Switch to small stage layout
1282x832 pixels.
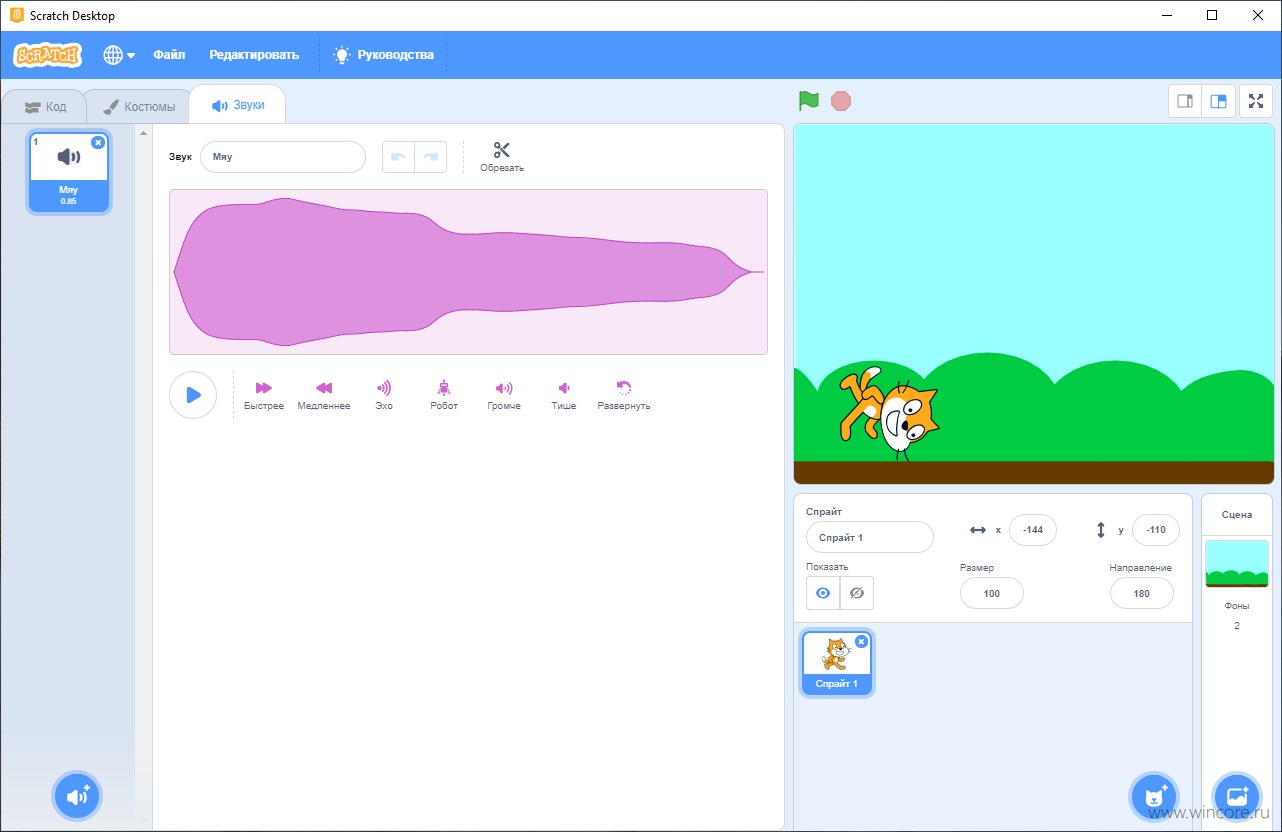(1185, 101)
